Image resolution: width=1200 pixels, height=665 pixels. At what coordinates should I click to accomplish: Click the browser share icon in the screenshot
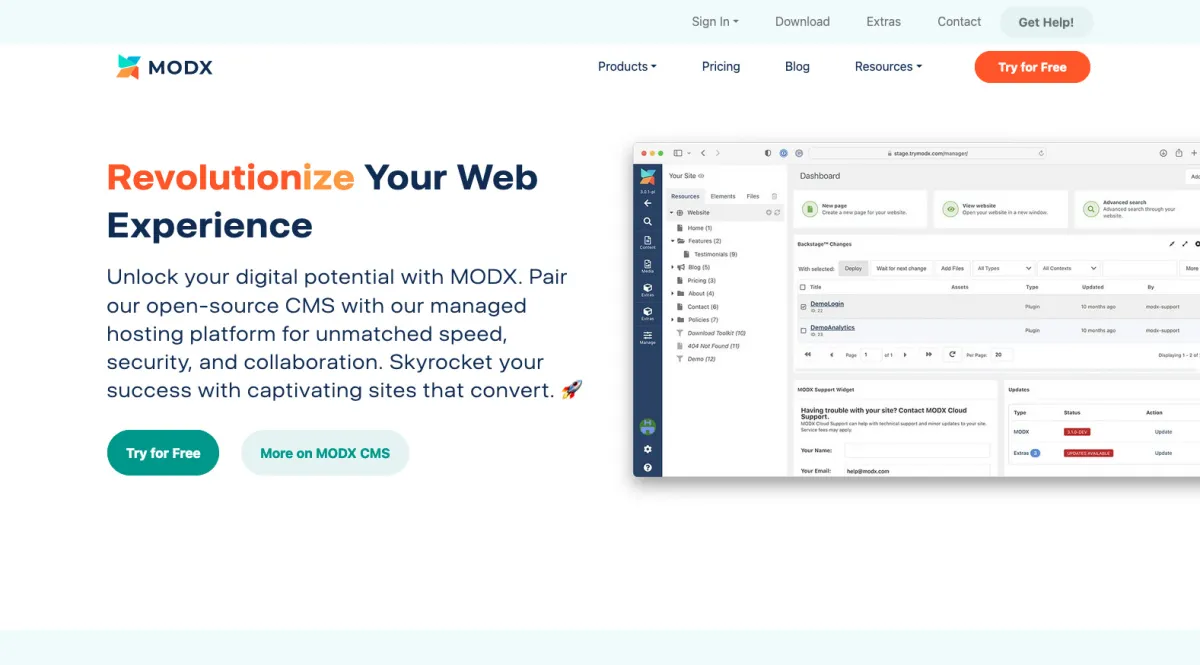point(1179,153)
